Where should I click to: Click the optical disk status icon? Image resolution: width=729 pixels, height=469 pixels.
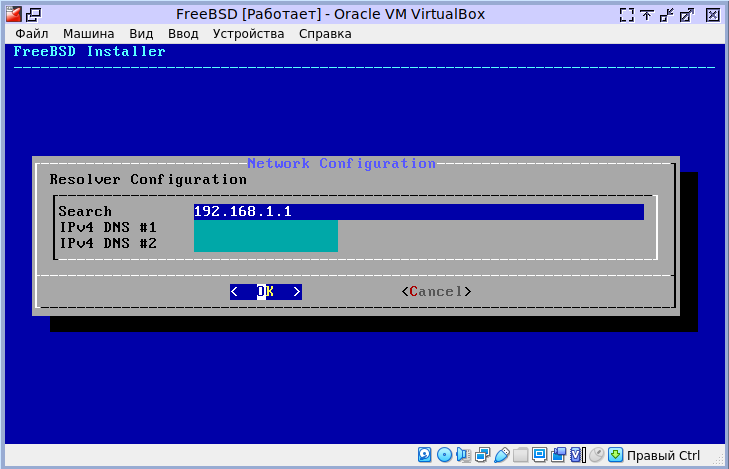[x=444, y=455]
